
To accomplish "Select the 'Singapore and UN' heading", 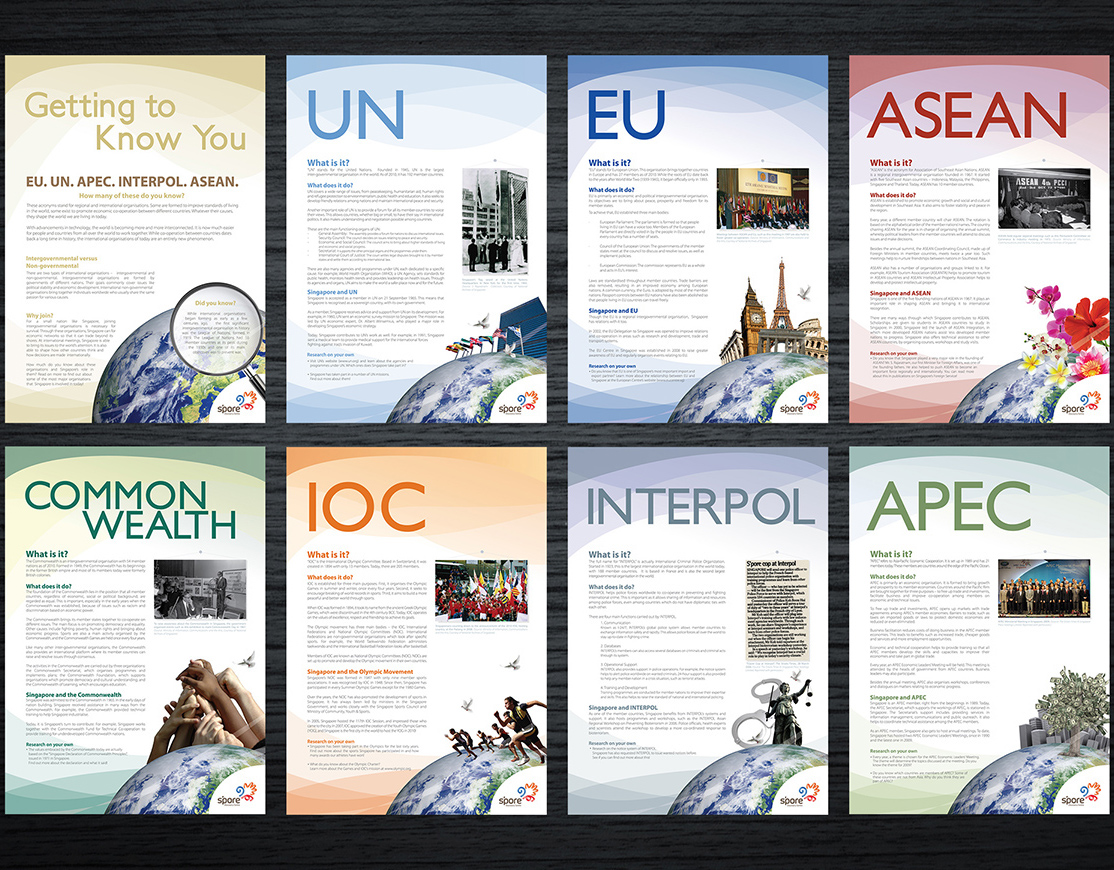I will coord(332,292).
